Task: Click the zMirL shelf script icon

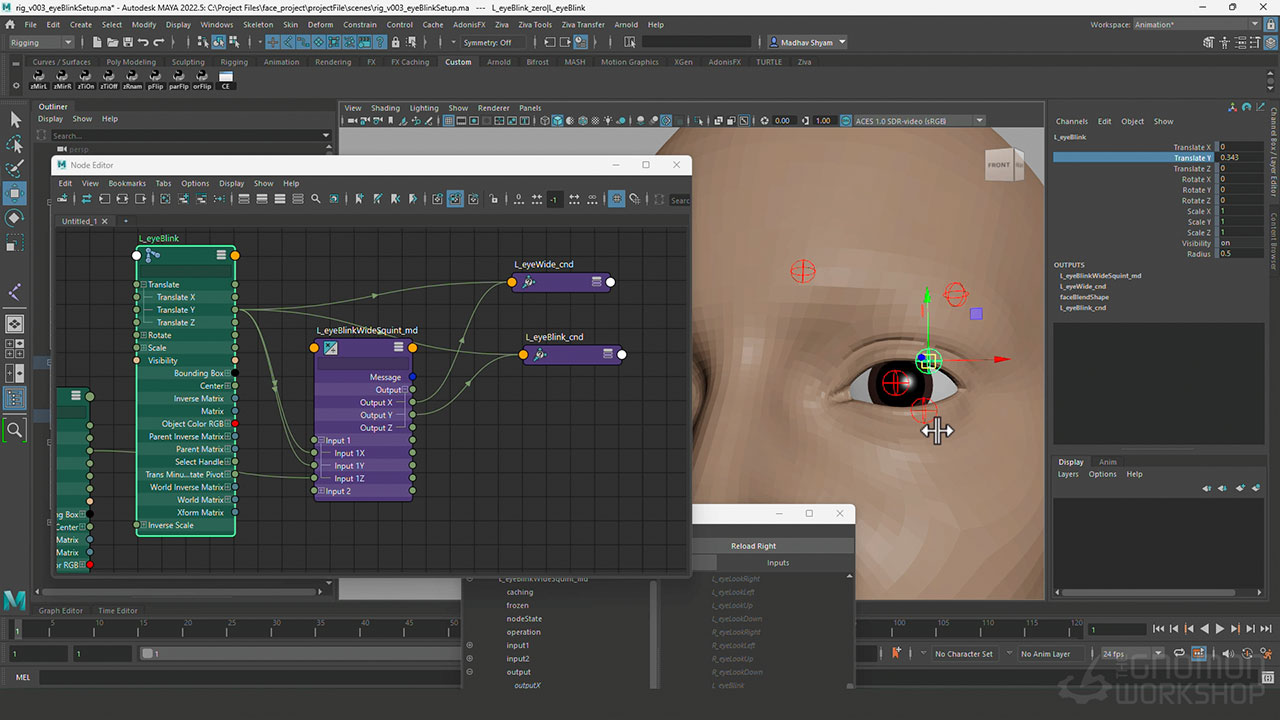Action: click(x=39, y=79)
